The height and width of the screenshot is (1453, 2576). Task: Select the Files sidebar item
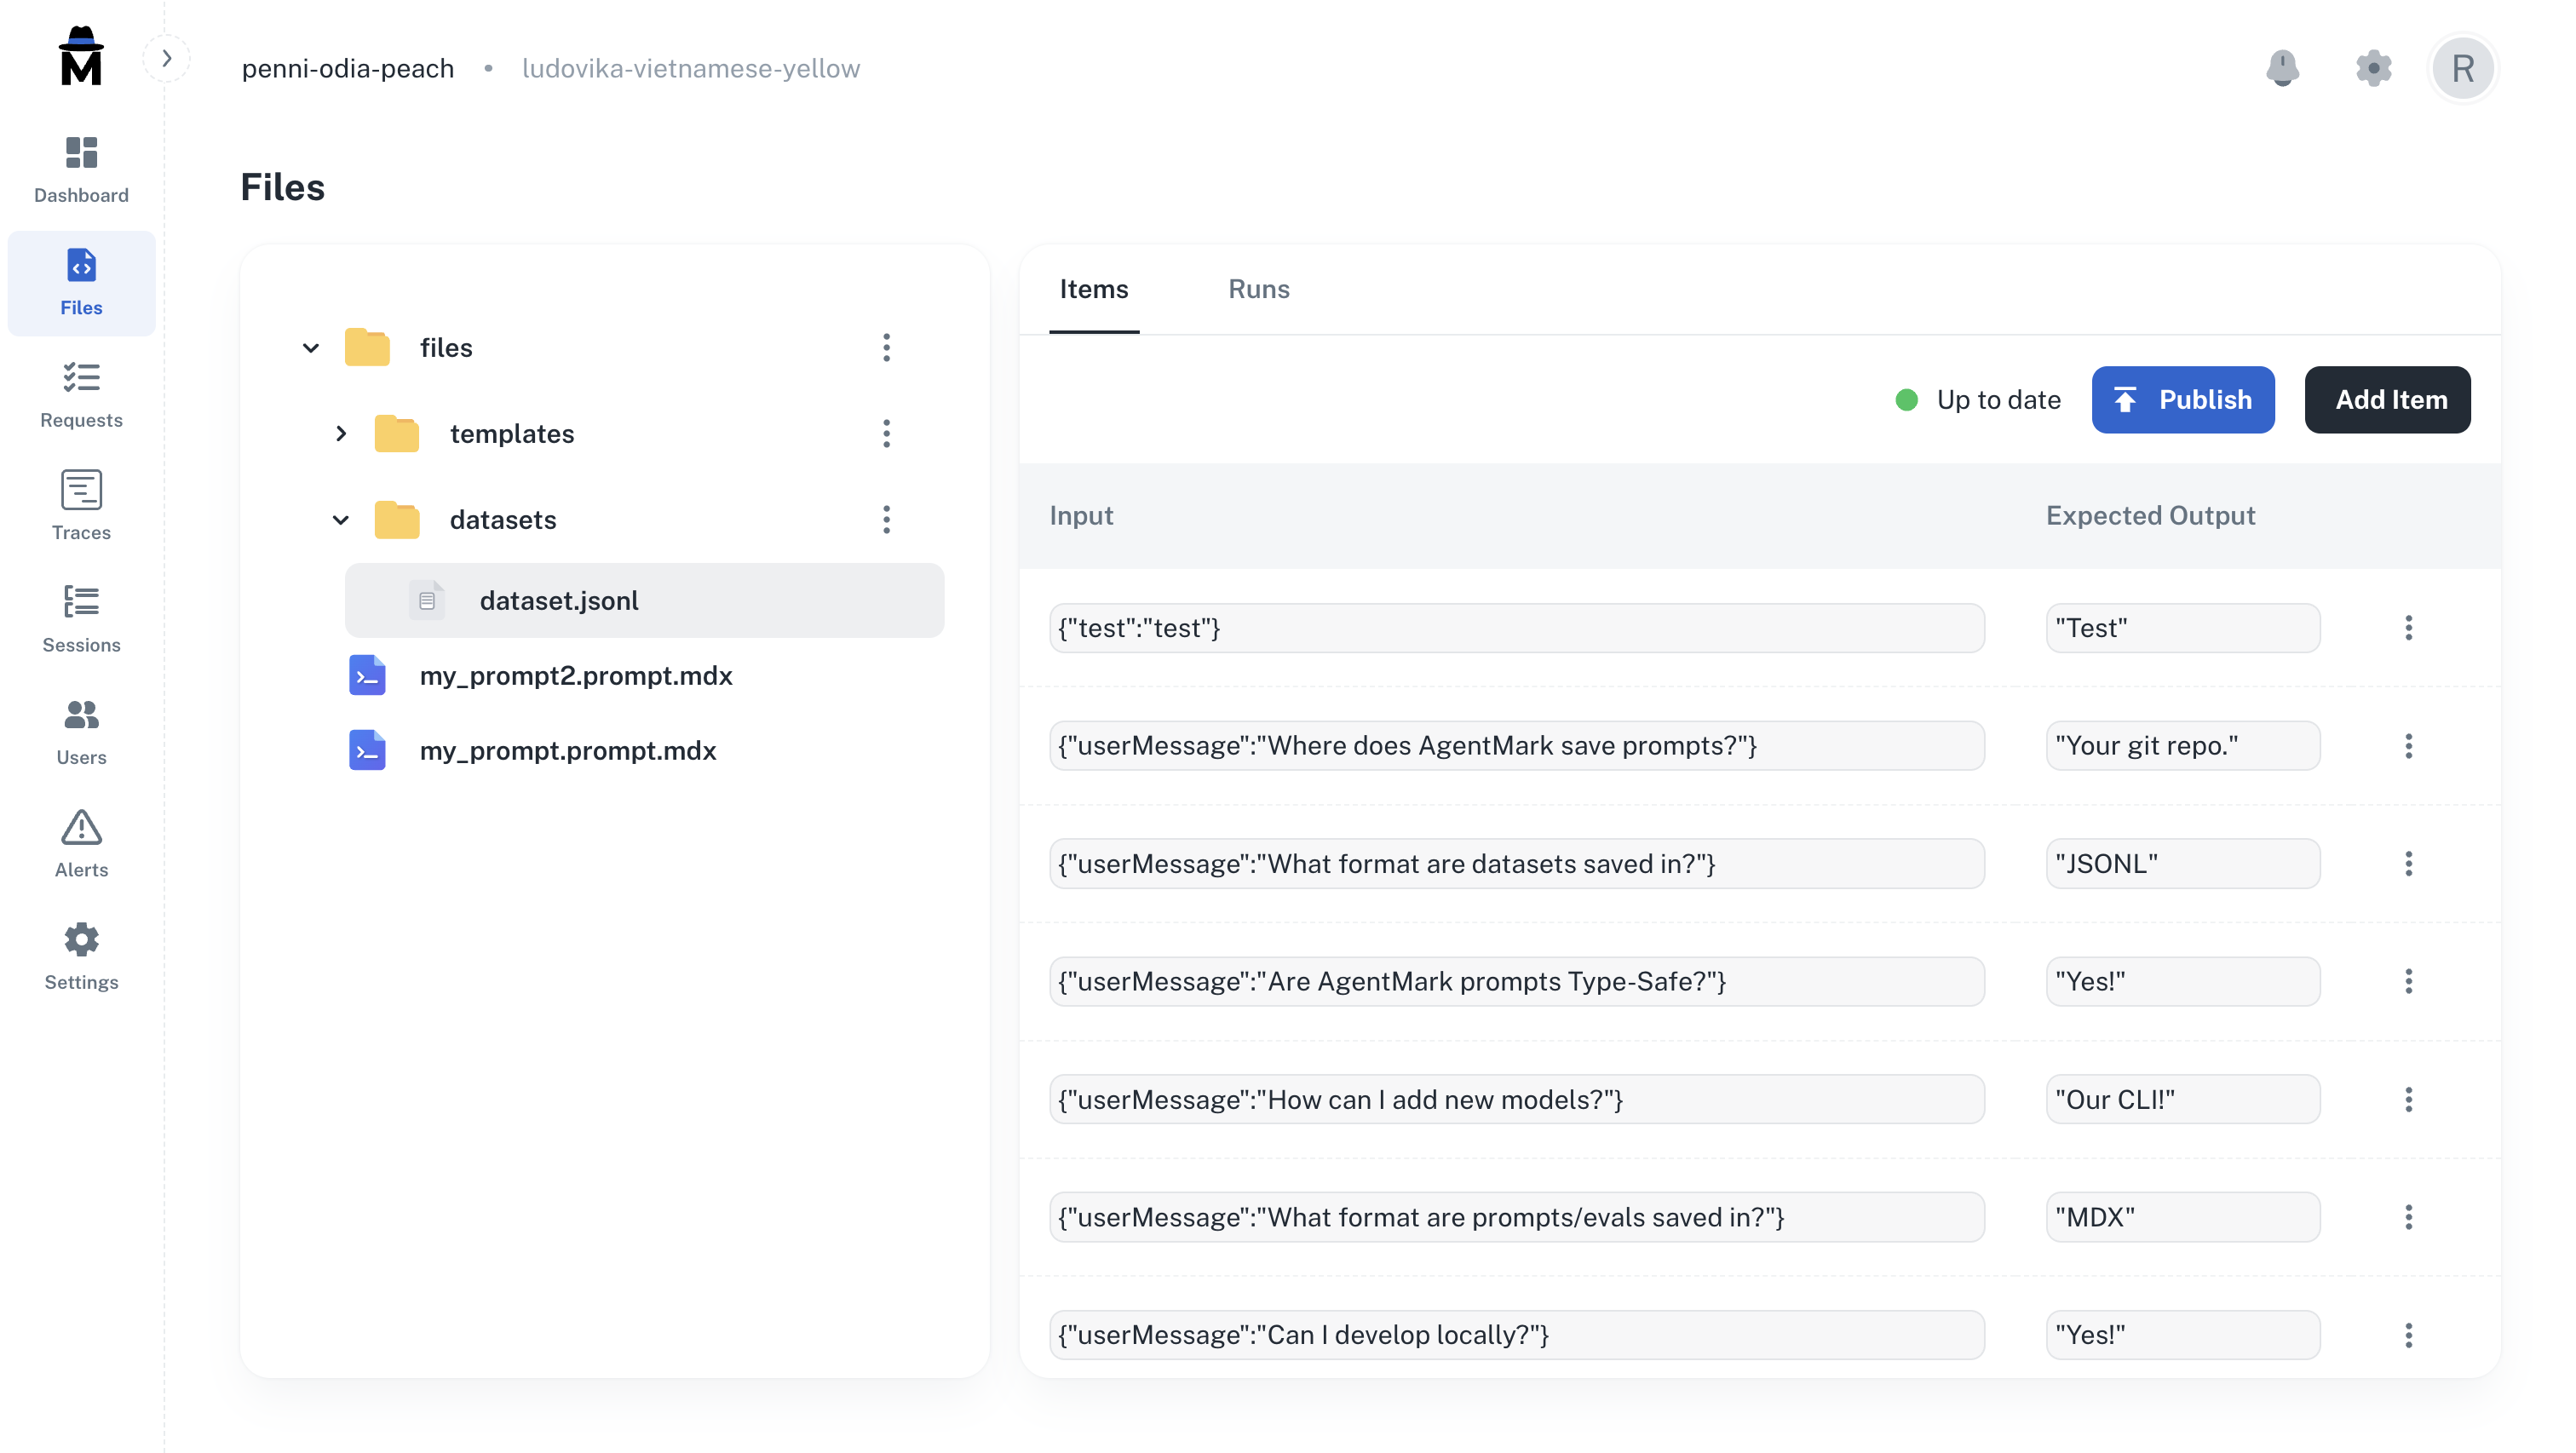tap(81, 283)
